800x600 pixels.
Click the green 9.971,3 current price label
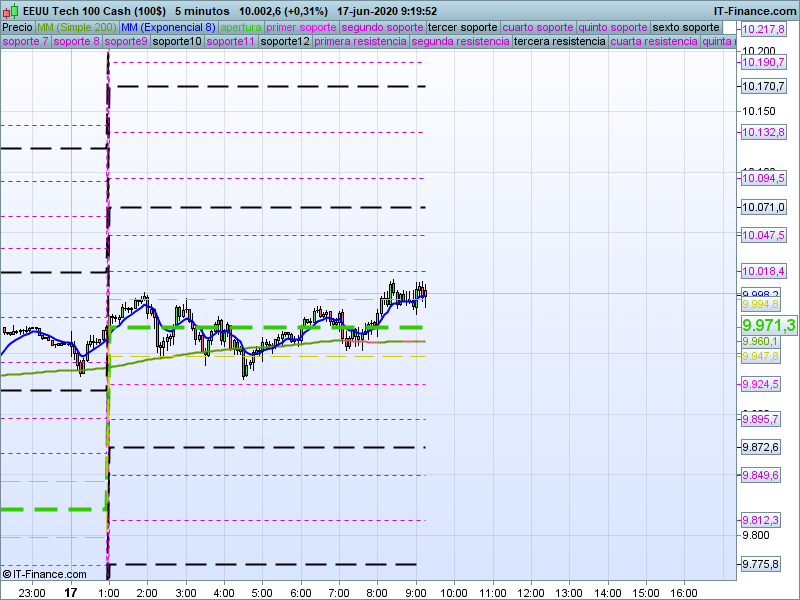tap(768, 326)
